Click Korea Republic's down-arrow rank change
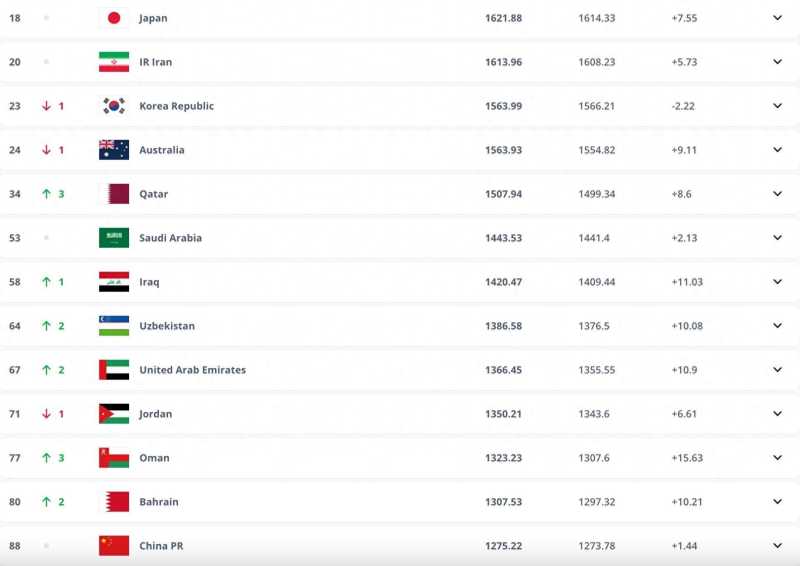The height and width of the screenshot is (566, 800). pos(46,106)
